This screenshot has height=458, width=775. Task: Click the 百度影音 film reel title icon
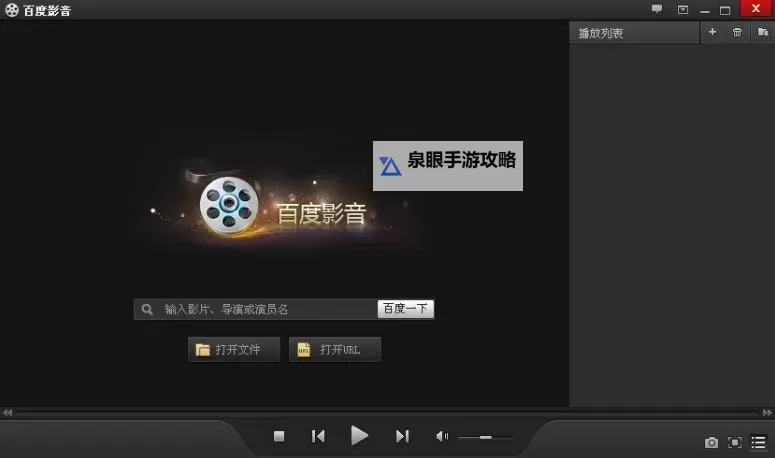point(12,10)
